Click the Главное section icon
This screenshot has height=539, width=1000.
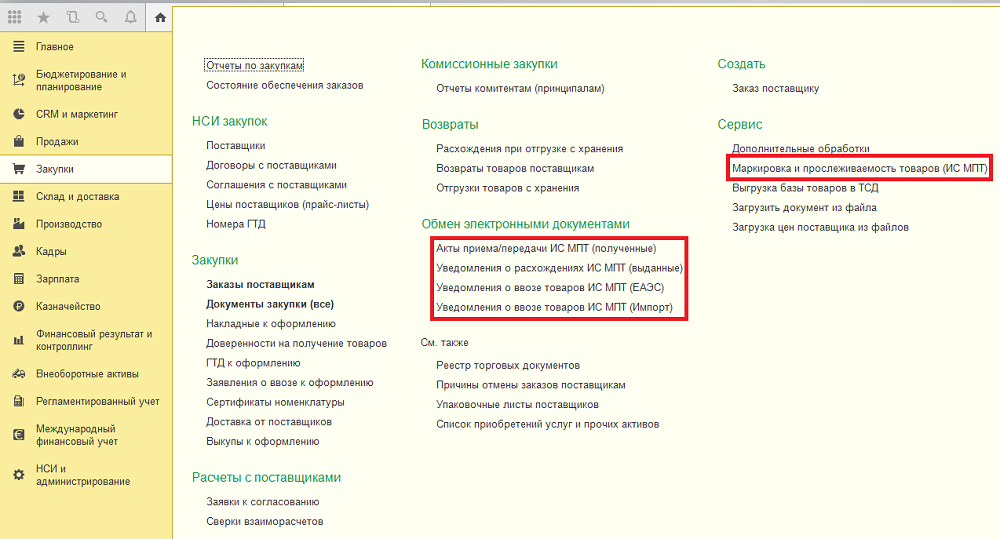tap(18, 47)
